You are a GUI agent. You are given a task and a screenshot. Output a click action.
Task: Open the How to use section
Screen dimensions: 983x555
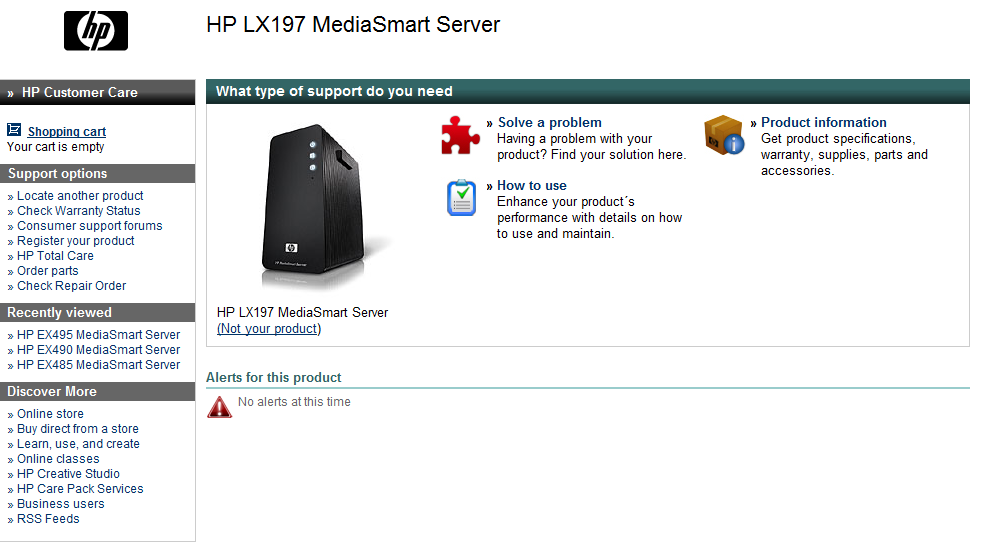532,186
